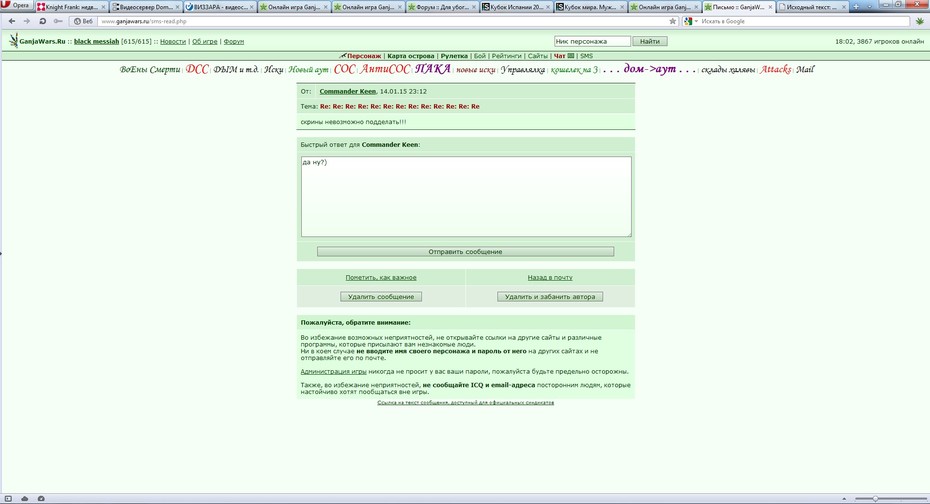Open the ПАКА custom link

click(x=432, y=69)
